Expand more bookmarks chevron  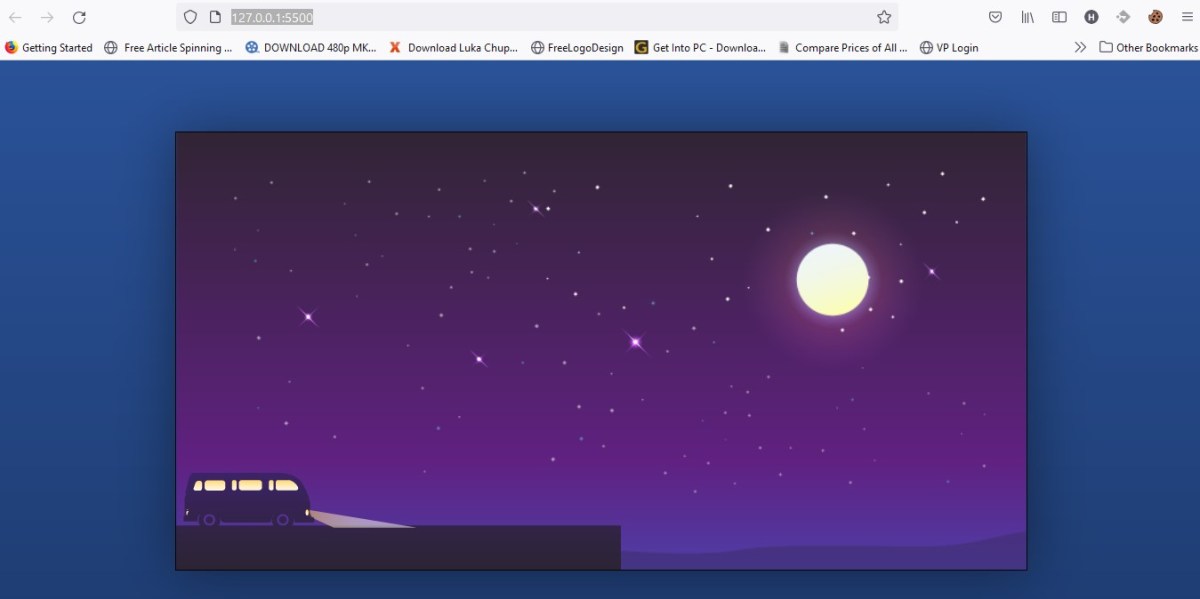(x=1080, y=47)
